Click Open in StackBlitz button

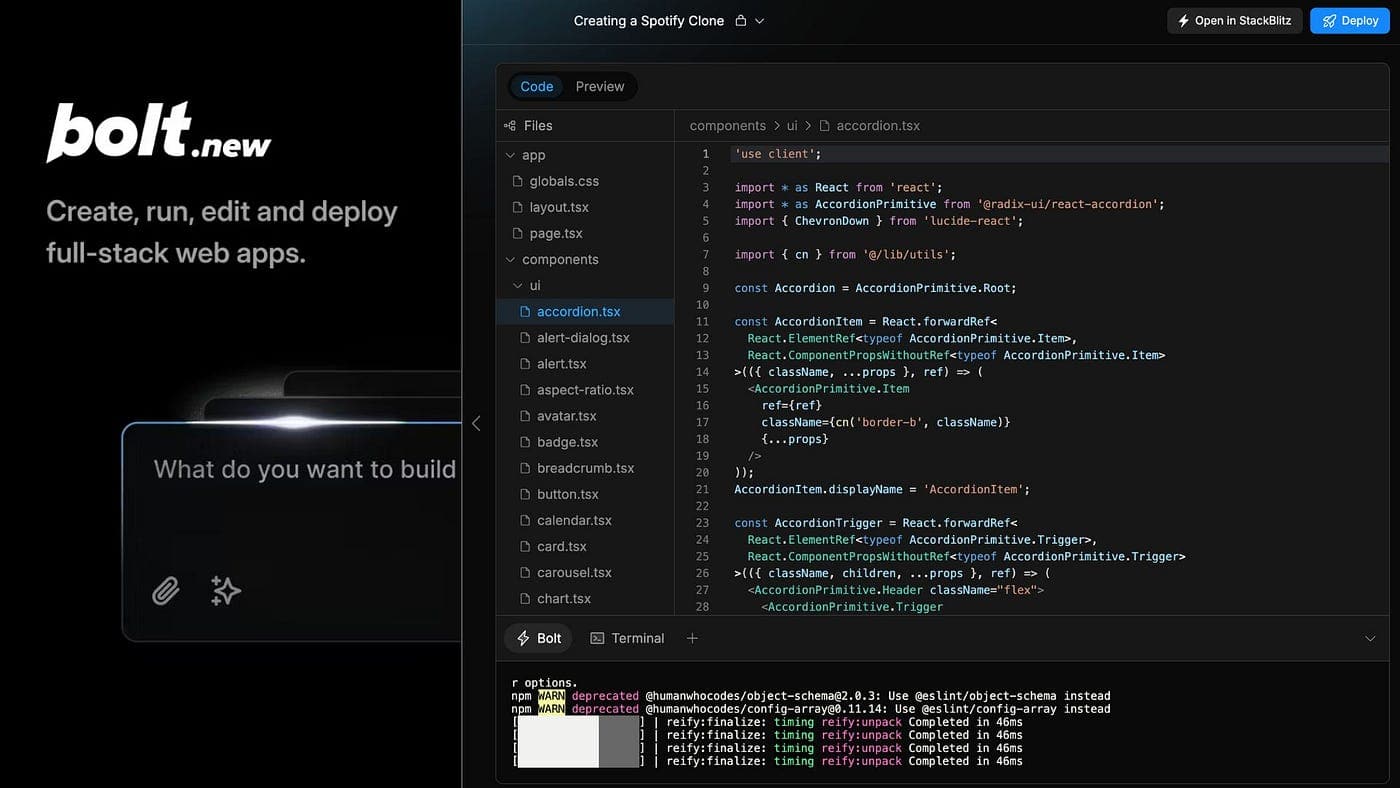1236,20
